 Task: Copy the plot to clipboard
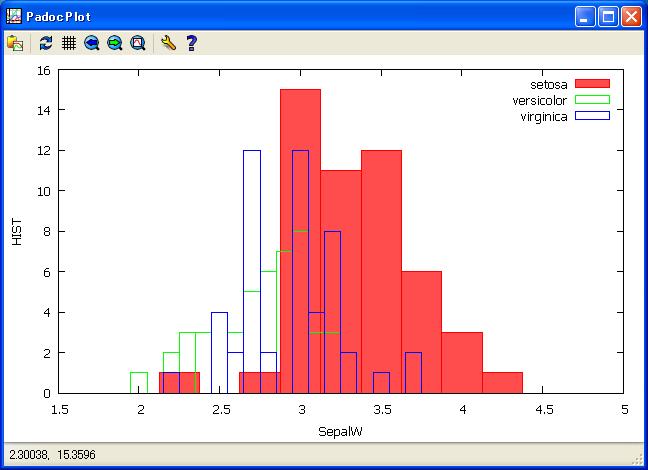(x=15, y=43)
